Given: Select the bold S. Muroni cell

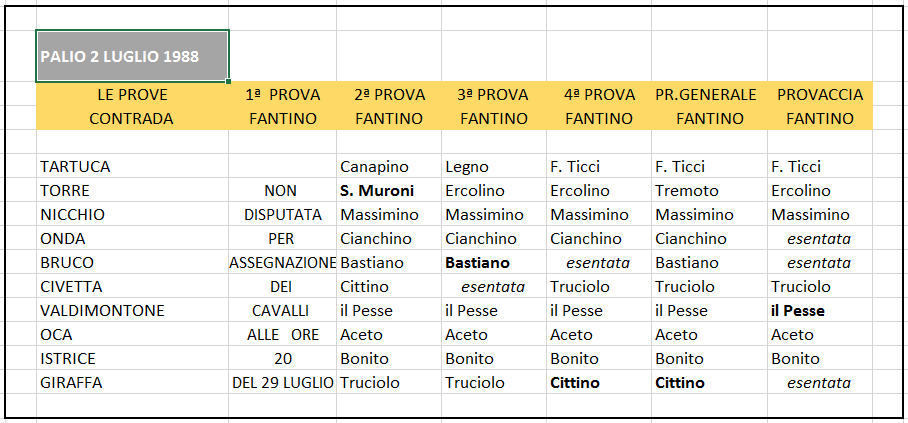Looking at the screenshot, I should tap(389, 191).
